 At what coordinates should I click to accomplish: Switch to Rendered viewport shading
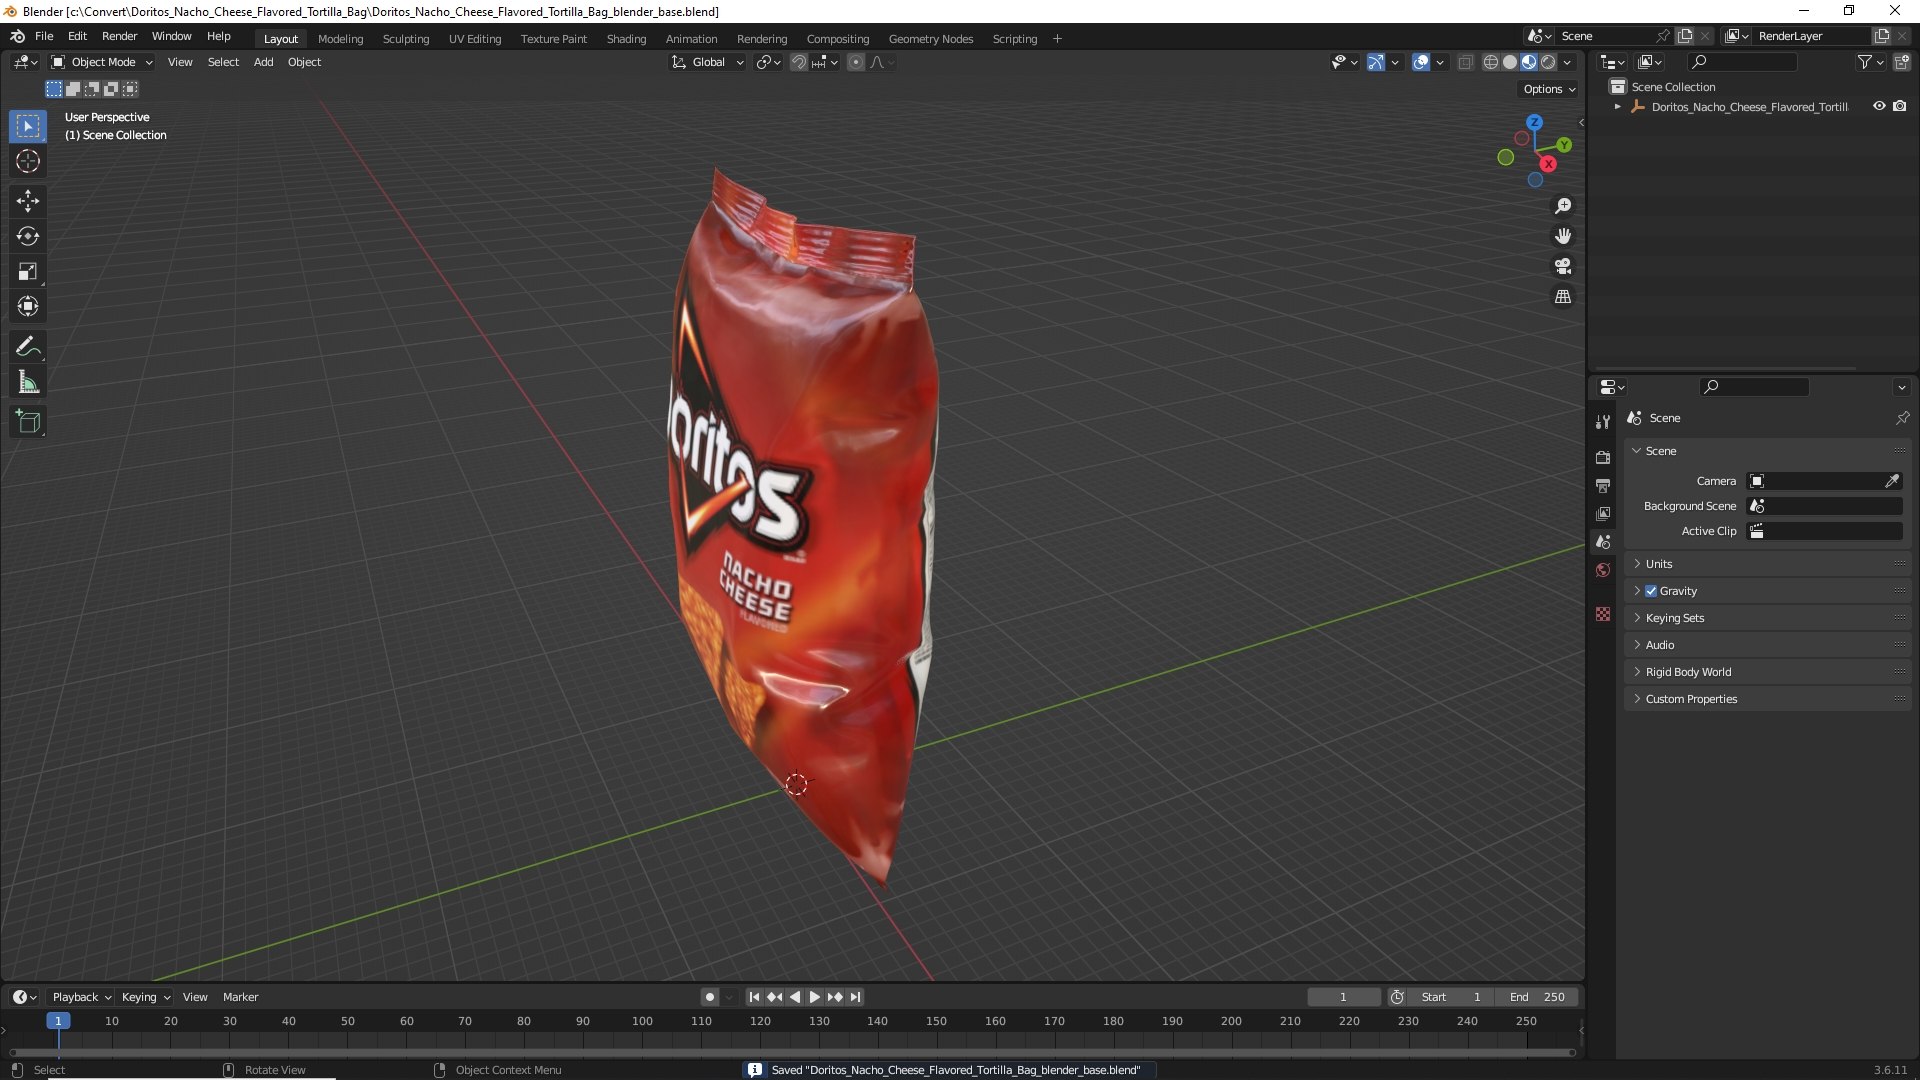tap(1548, 62)
